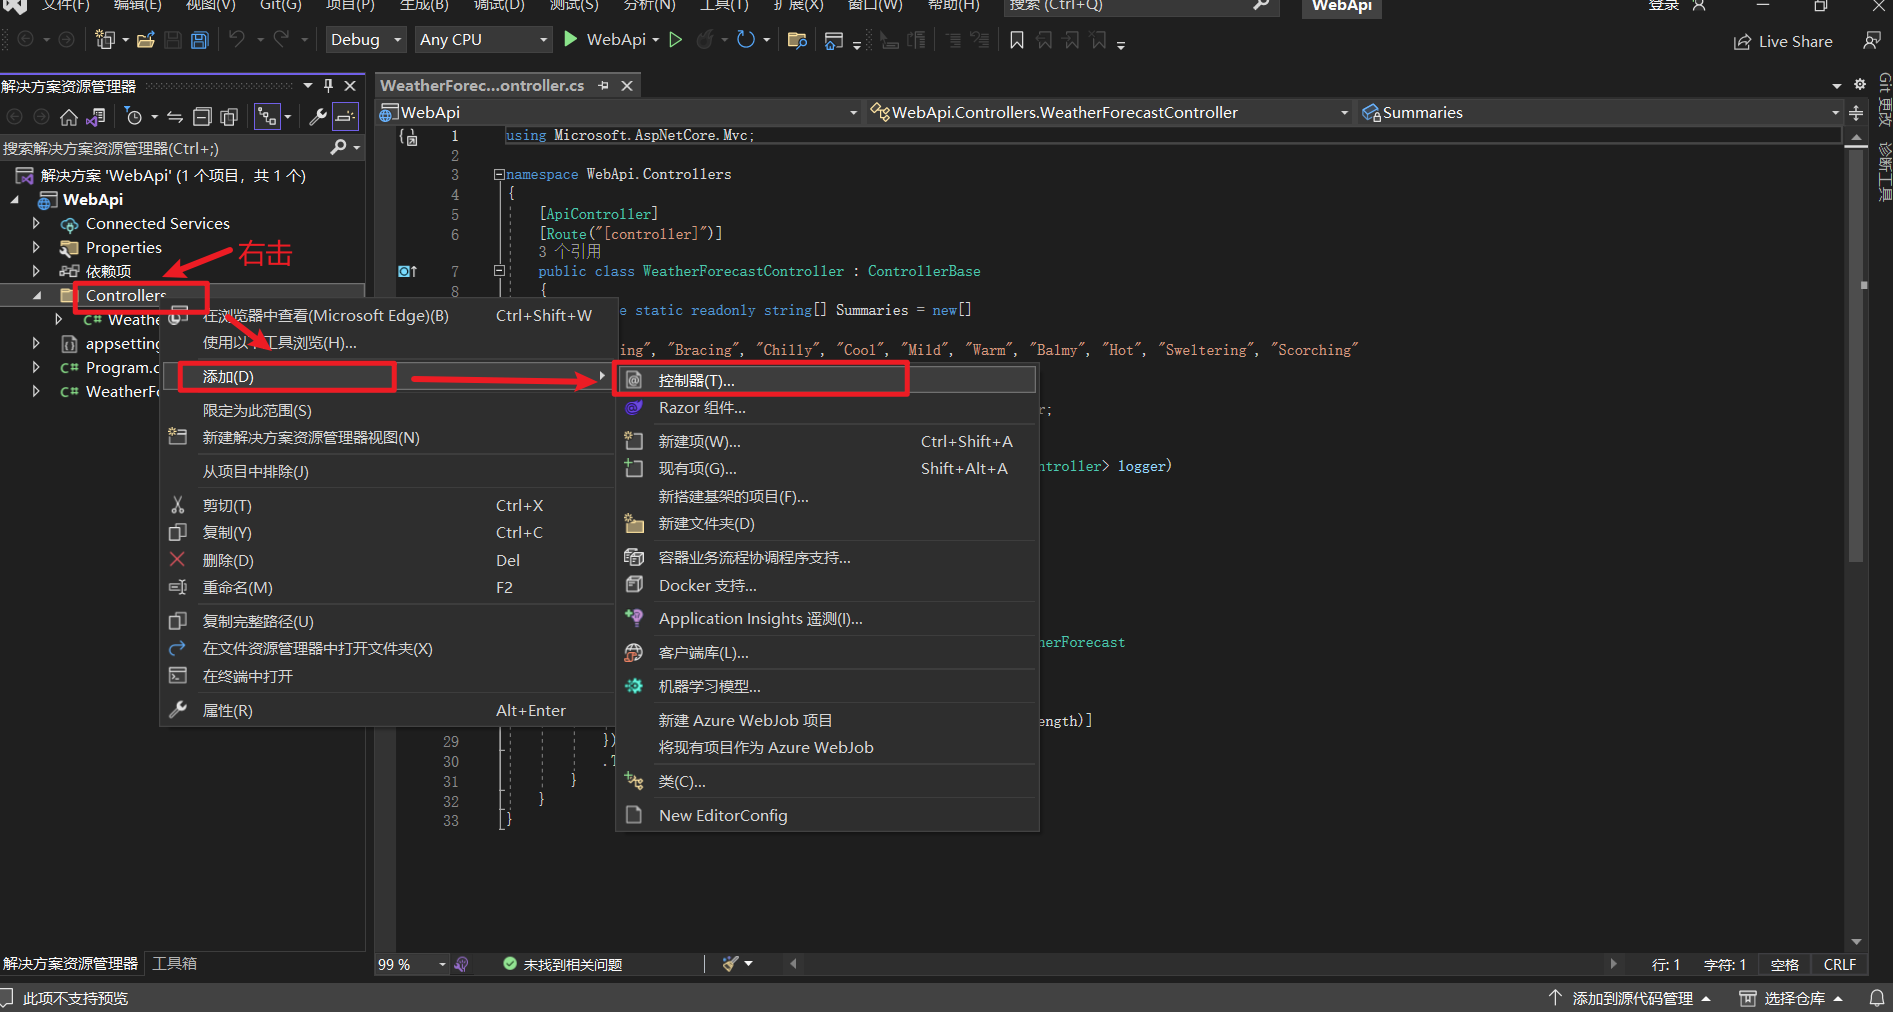Click Collapse All icon in Solution Explorer
Viewport: 1893px width, 1012px height.
point(202,117)
